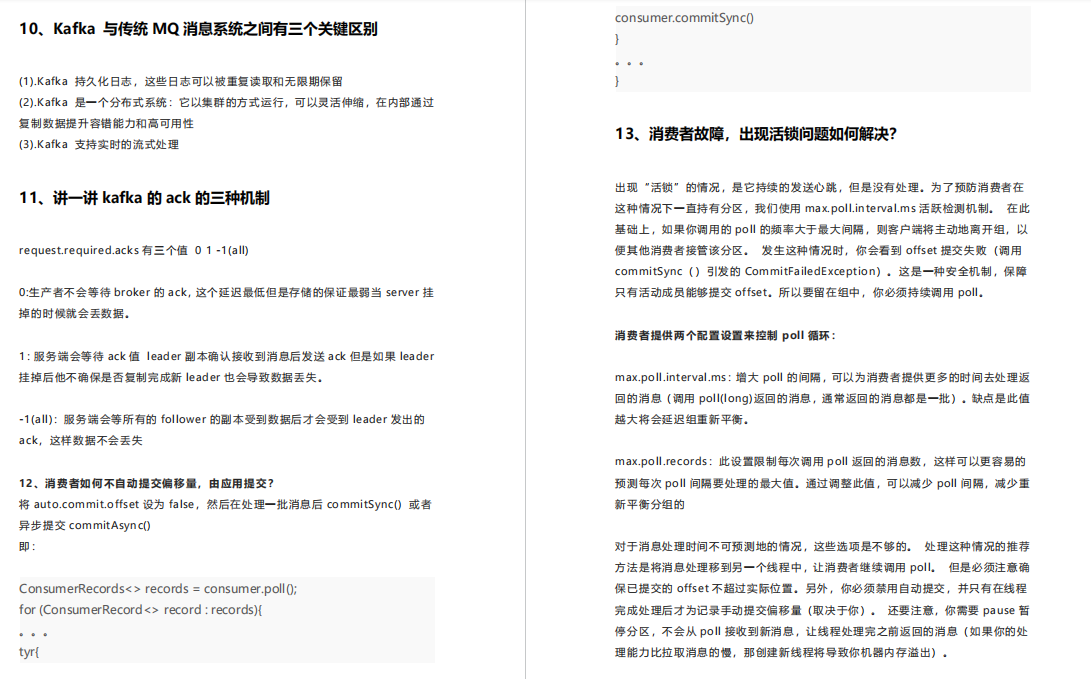Click line starting '基础上, 如果你调用的 poll 的频率'
1091x679 pixels.
click(x=821, y=230)
